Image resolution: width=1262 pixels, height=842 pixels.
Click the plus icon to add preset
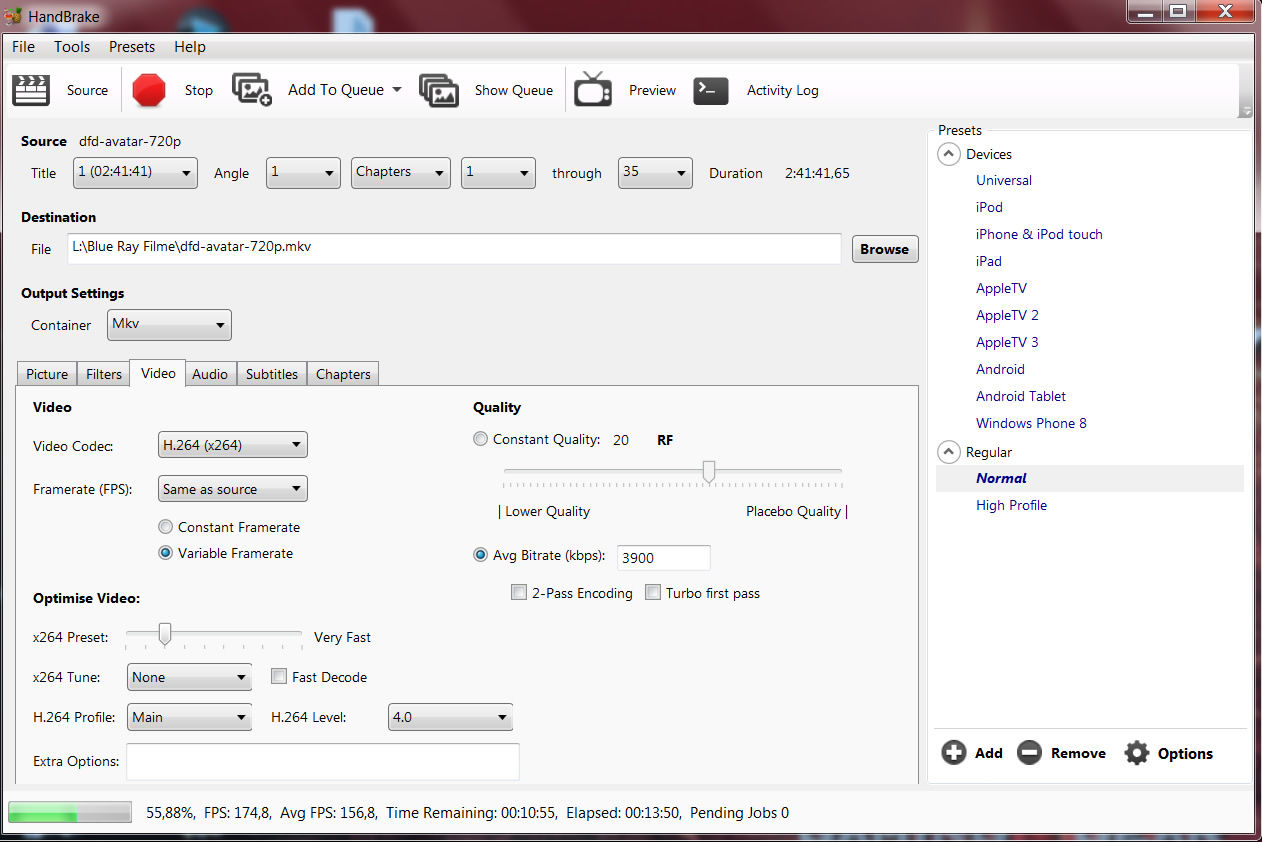click(x=954, y=753)
